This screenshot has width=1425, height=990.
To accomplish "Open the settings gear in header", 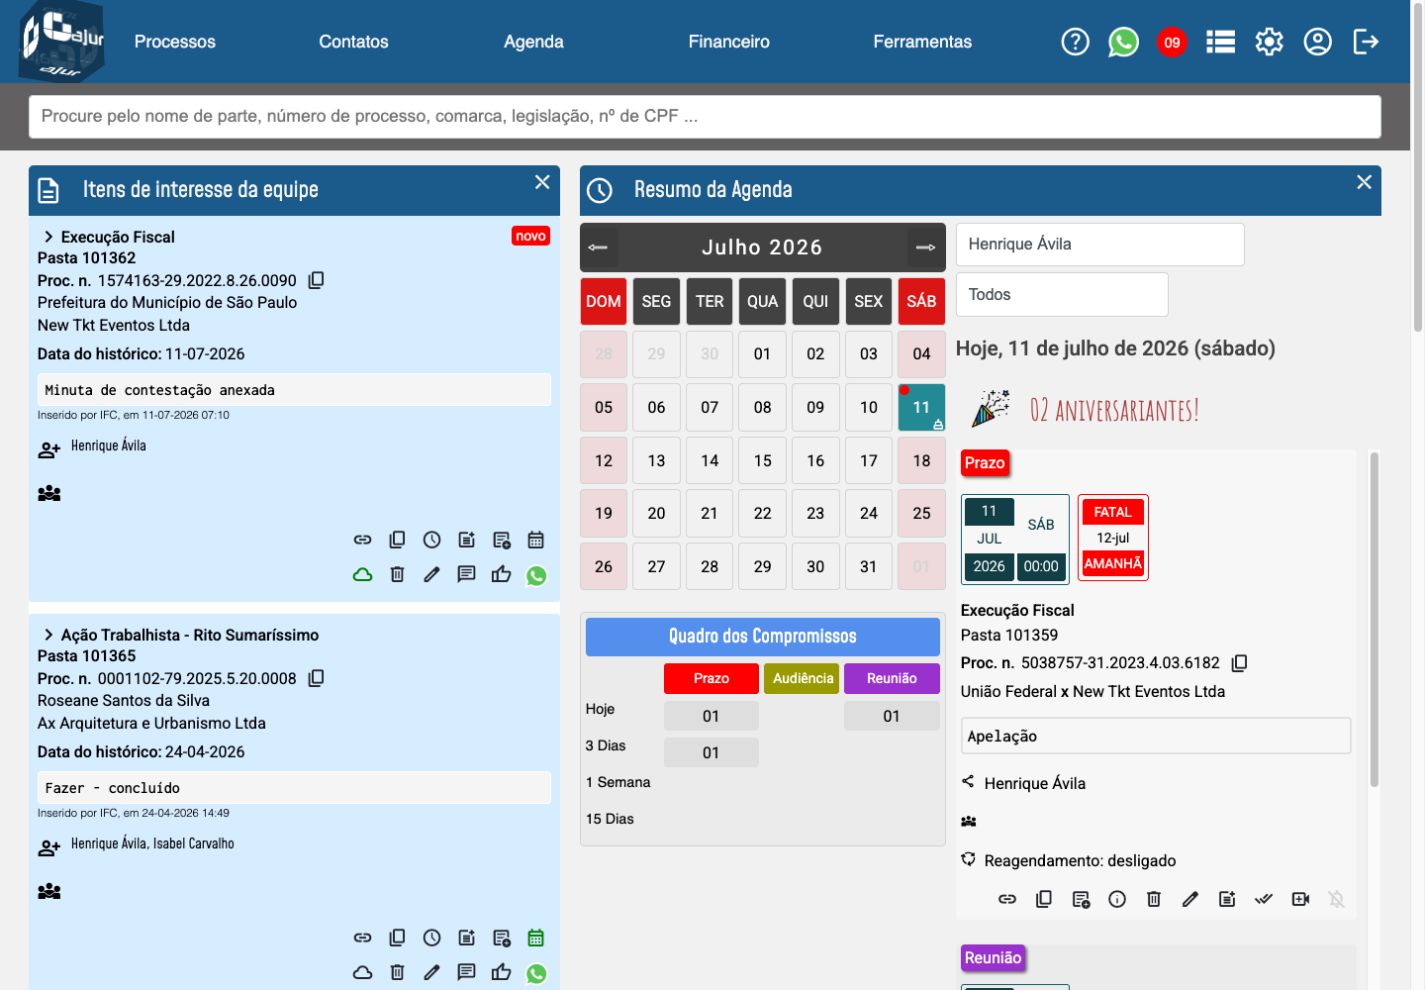I will click(x=1269, y=42).
